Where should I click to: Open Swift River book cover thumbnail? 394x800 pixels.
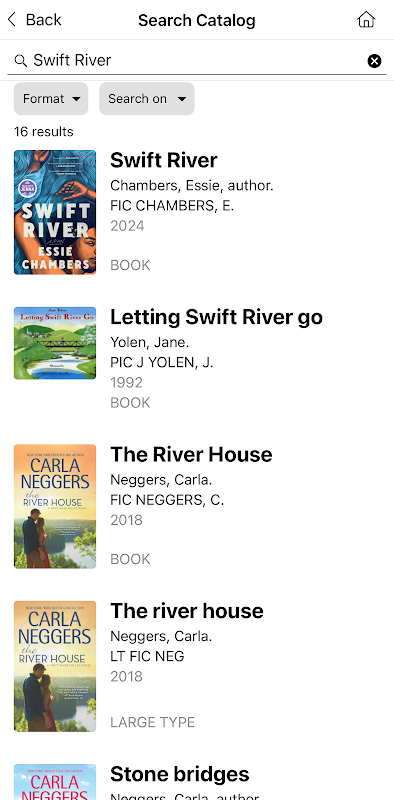(x=55, y=212)
